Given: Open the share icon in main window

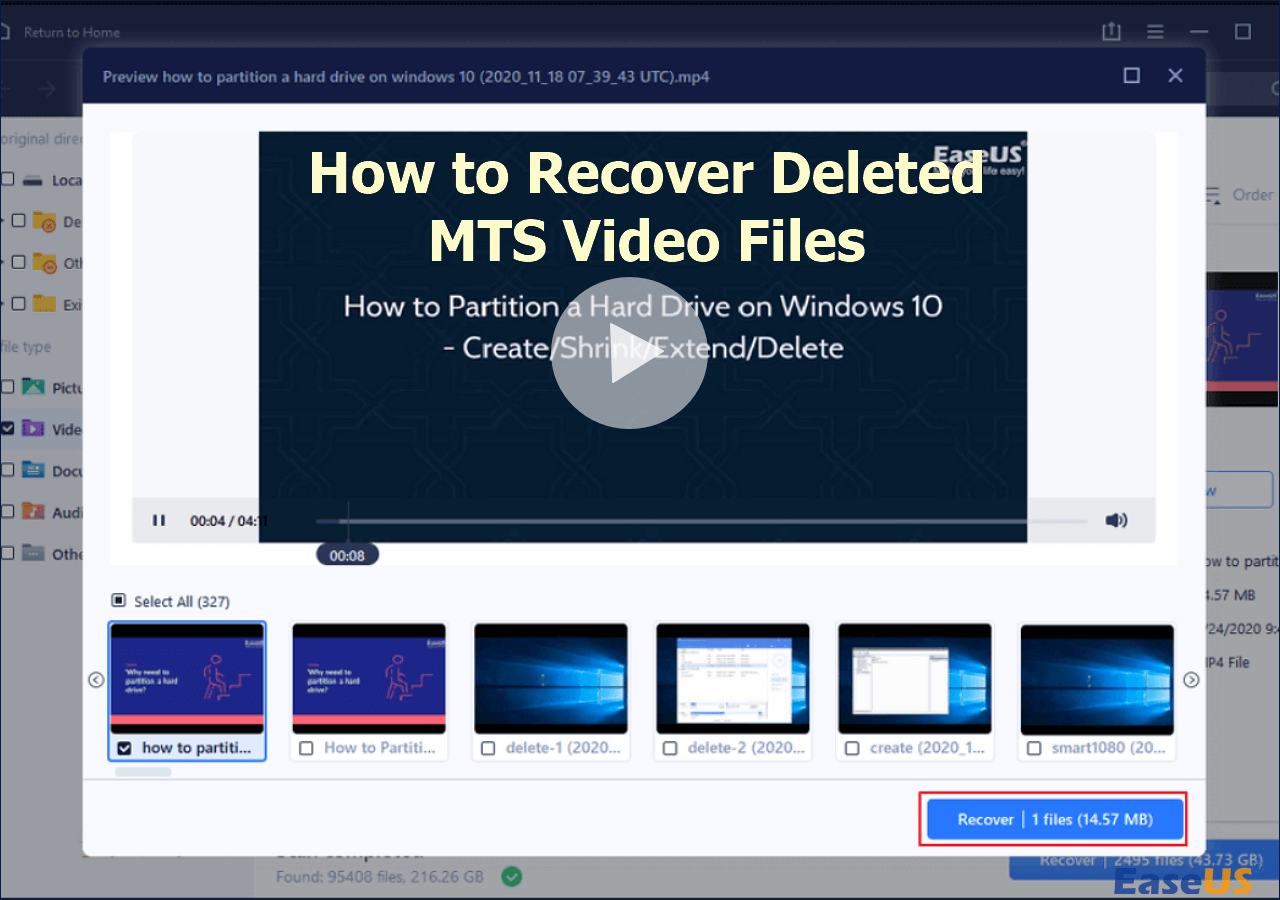Looking at the screenshot, I should pos(1111,32).
